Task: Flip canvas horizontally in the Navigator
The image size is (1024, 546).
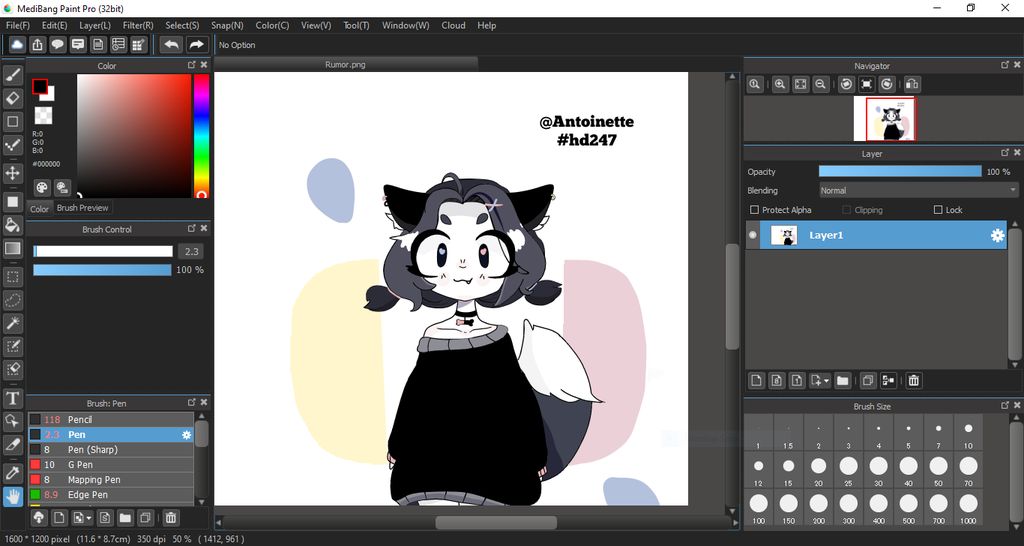Action: [912, 84]
